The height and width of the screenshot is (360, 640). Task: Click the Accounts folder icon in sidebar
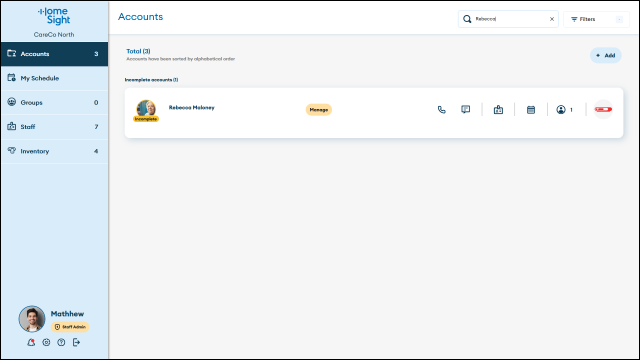[x=11, y=53]
